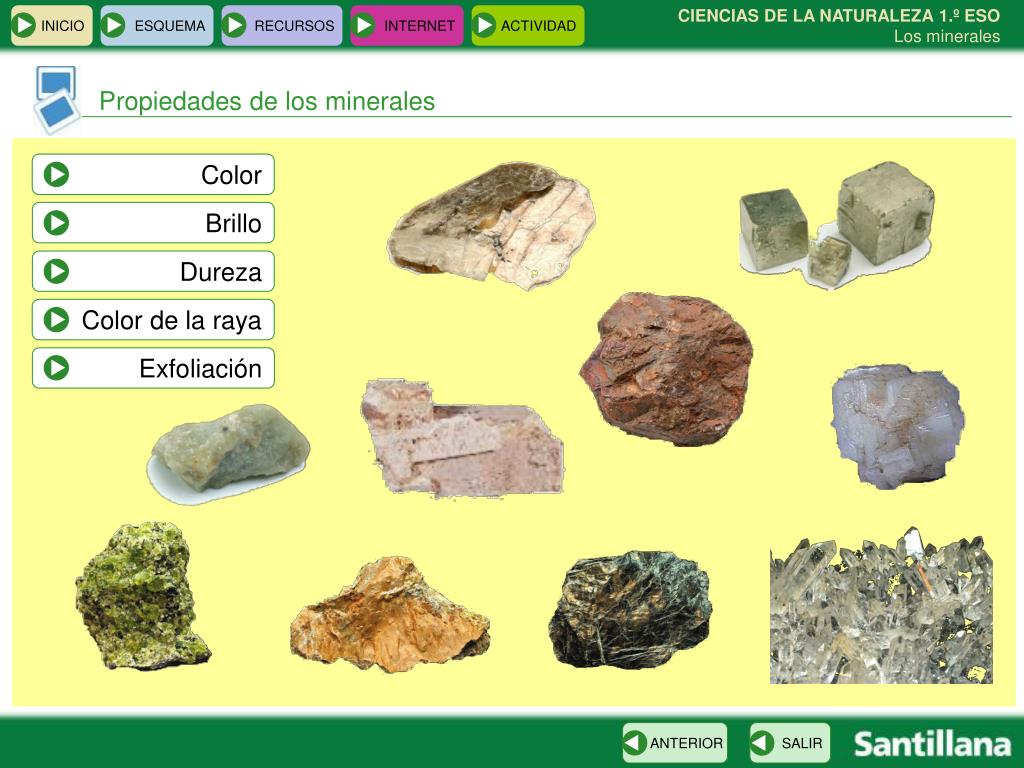The height and width of the screenshot is (768, 1024).
Task: Click the Propiedades de los minerales heading
Action: 267,101
